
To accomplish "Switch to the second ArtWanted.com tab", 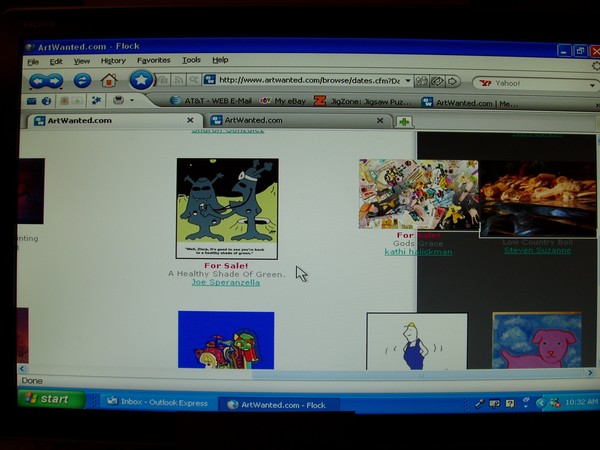I will click(298, 121).
